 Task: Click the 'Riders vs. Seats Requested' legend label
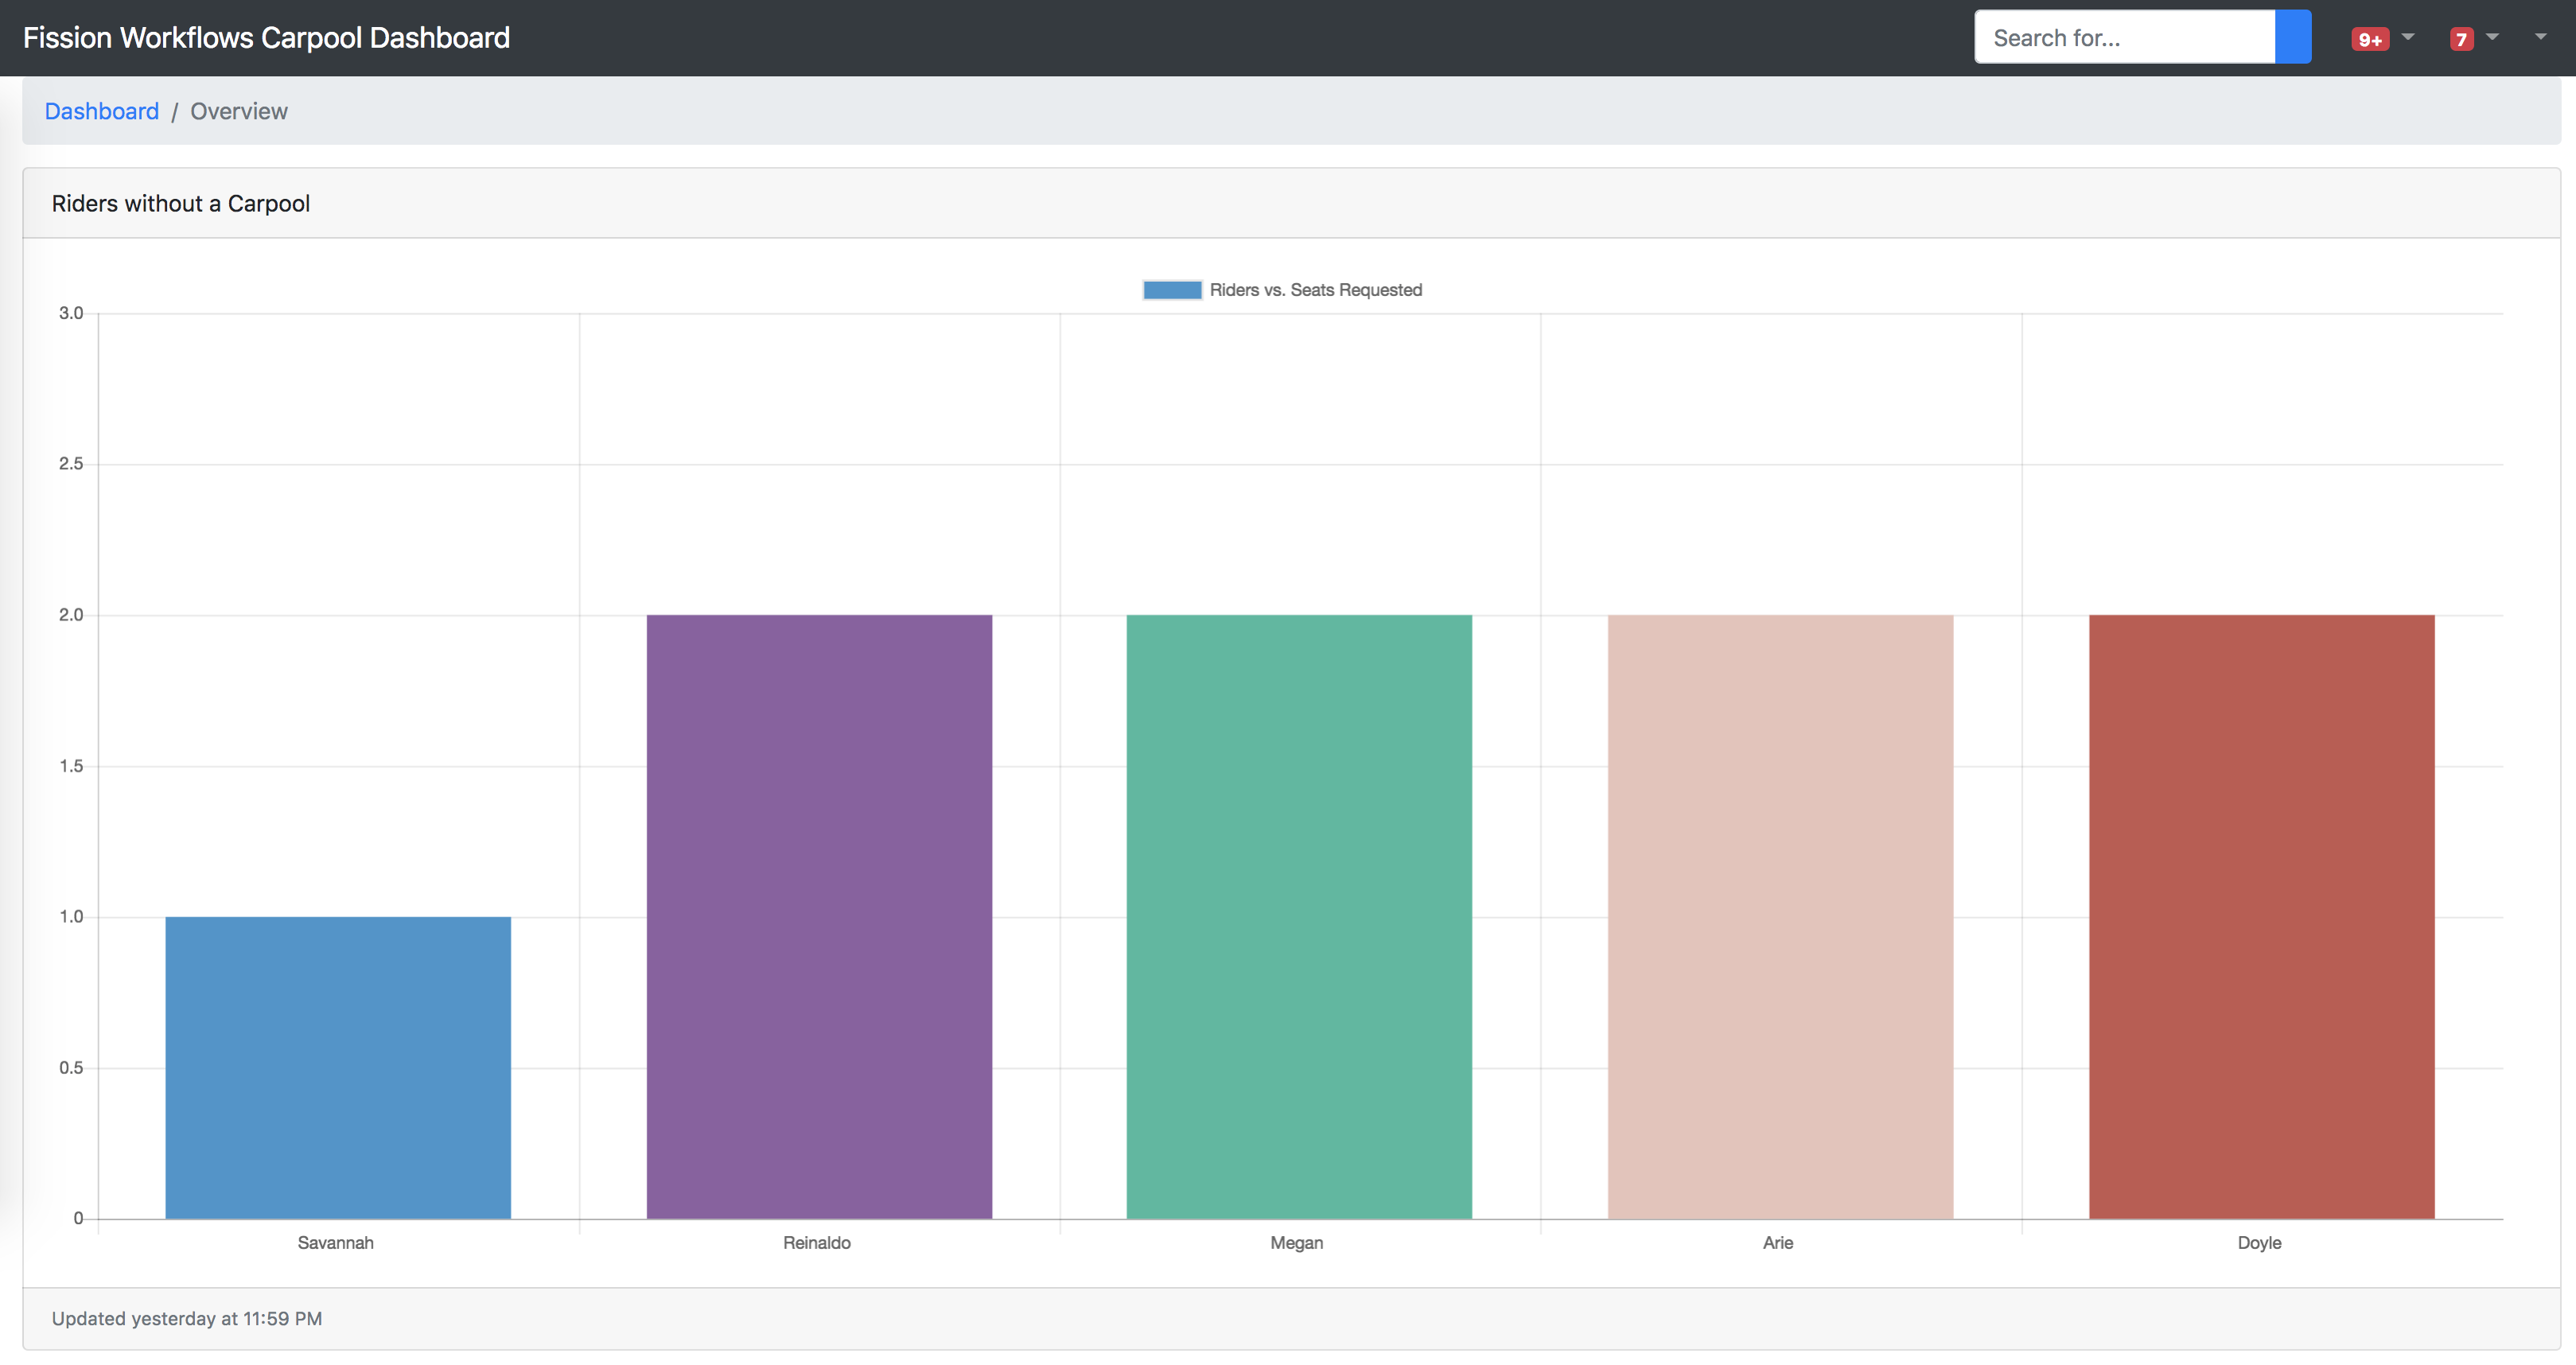coord(1316,290)
